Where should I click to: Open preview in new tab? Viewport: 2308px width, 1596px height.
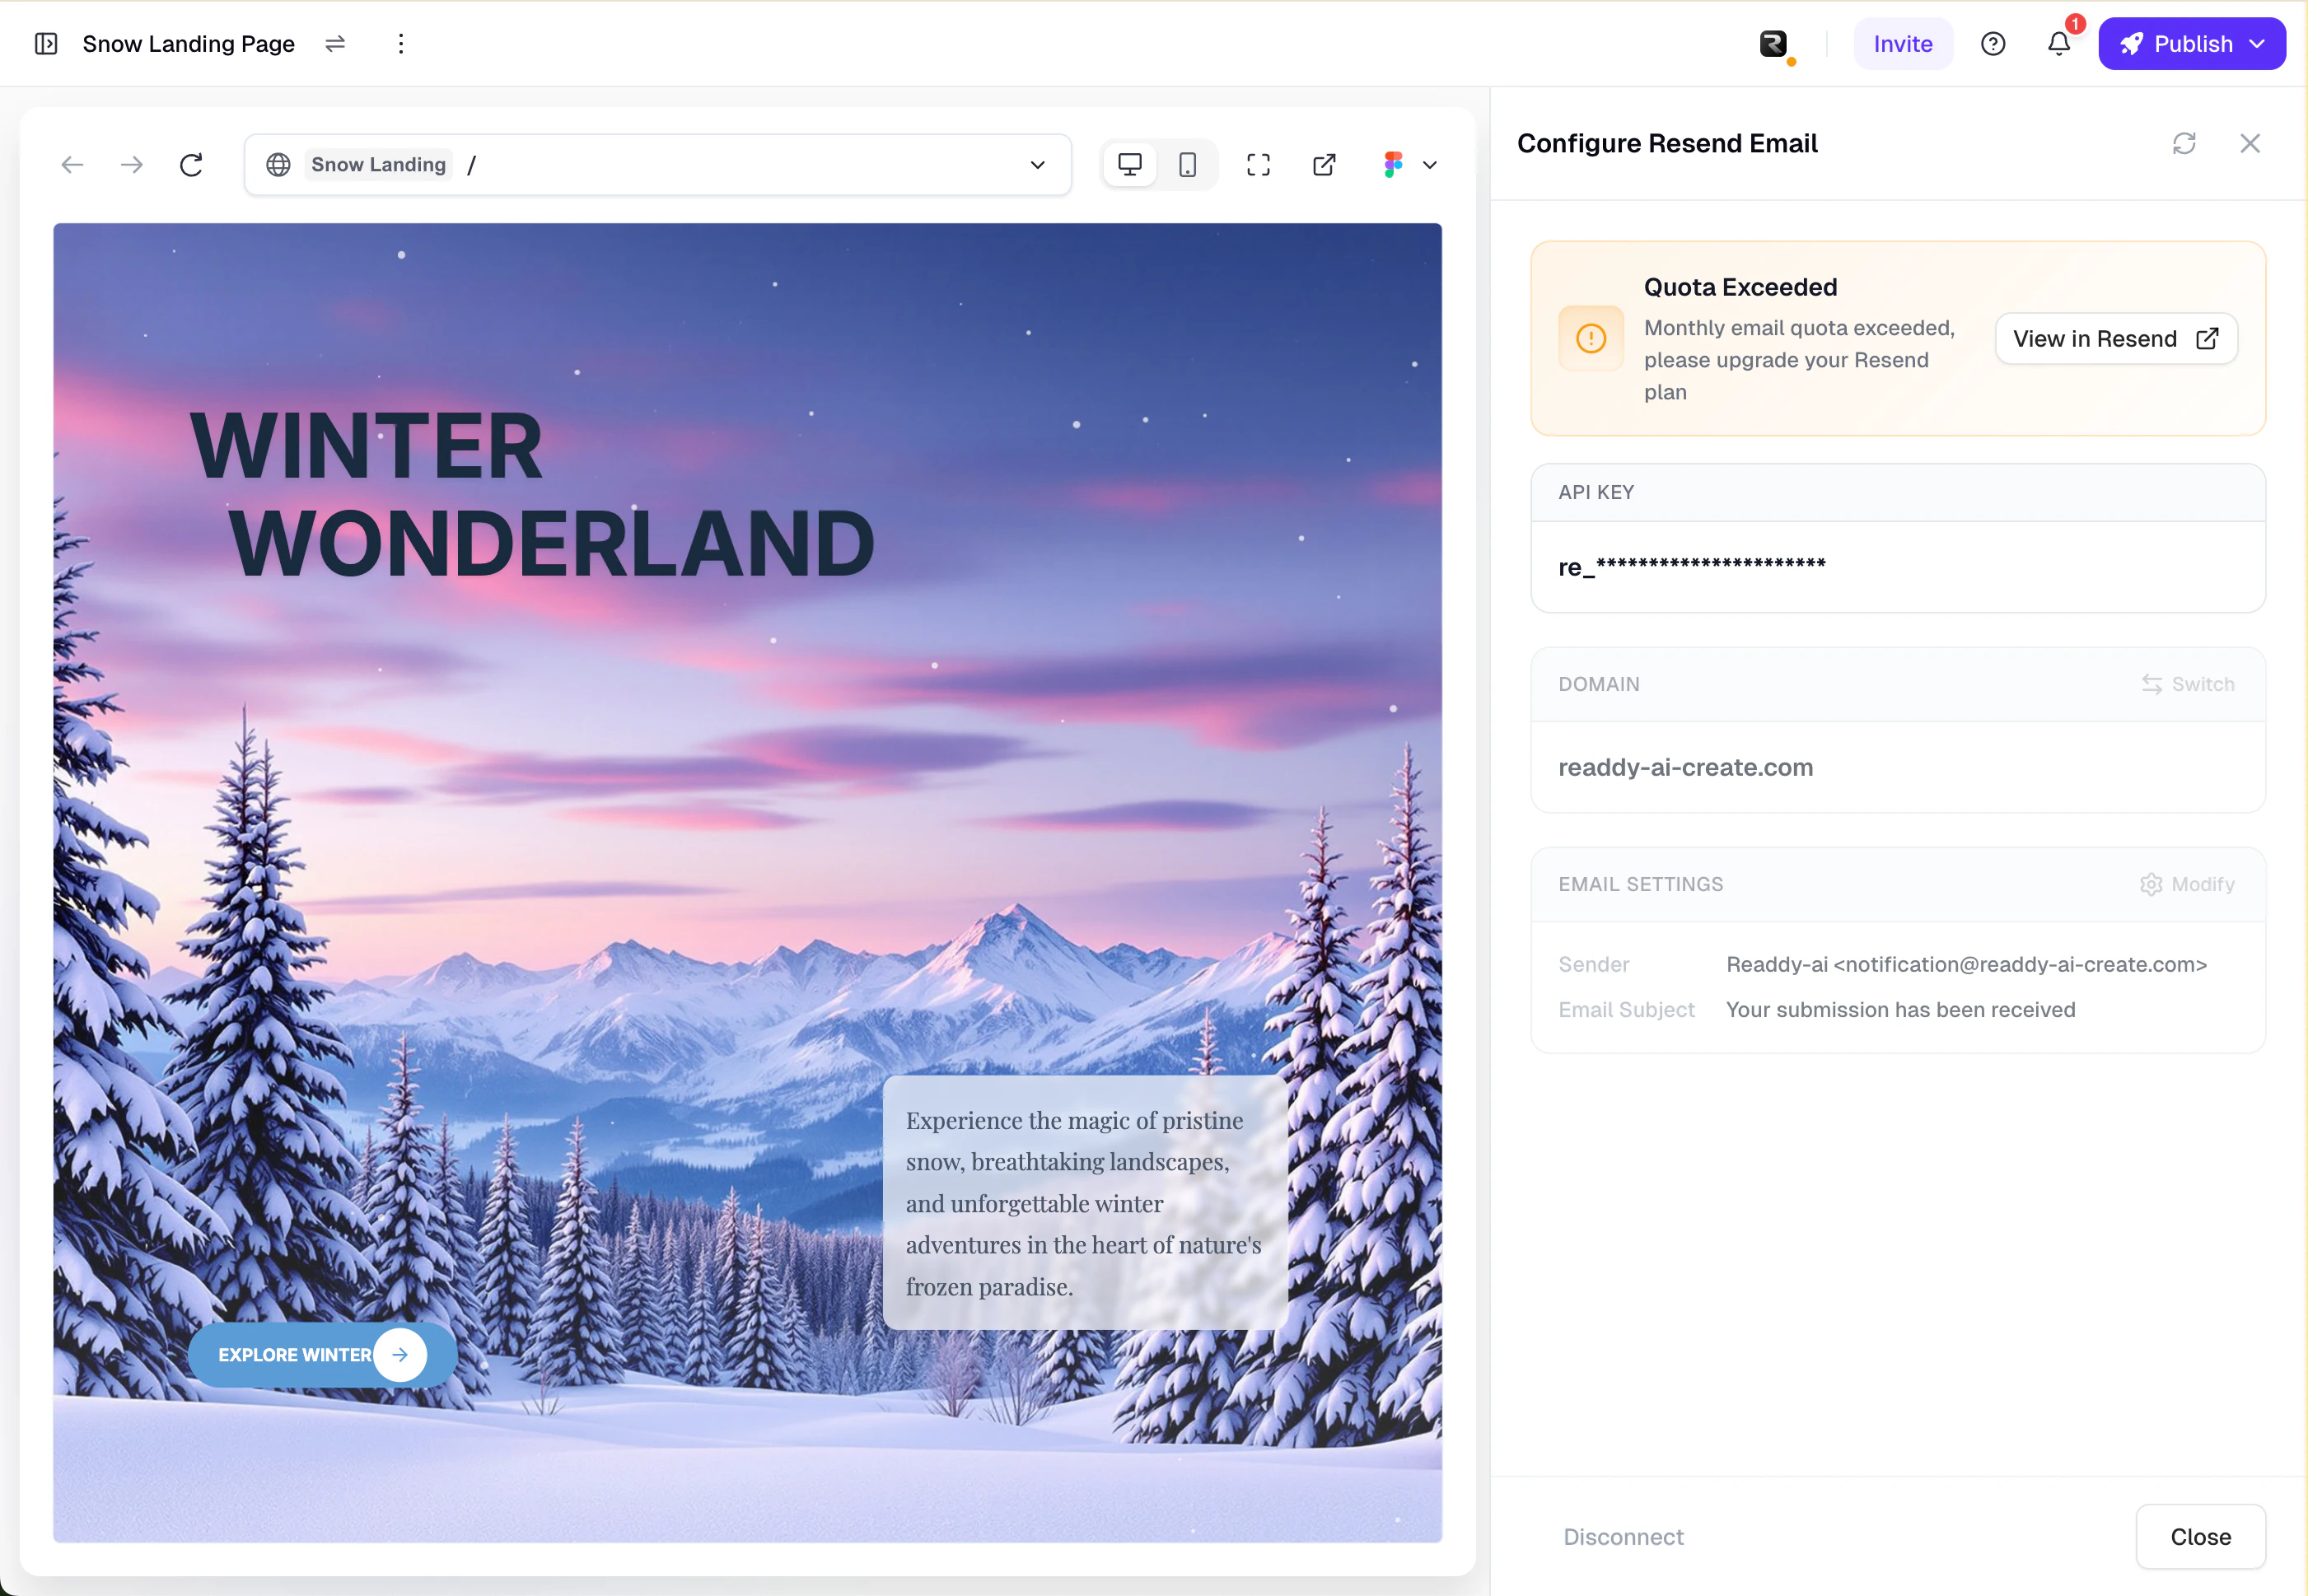(x=1324, y=165)
